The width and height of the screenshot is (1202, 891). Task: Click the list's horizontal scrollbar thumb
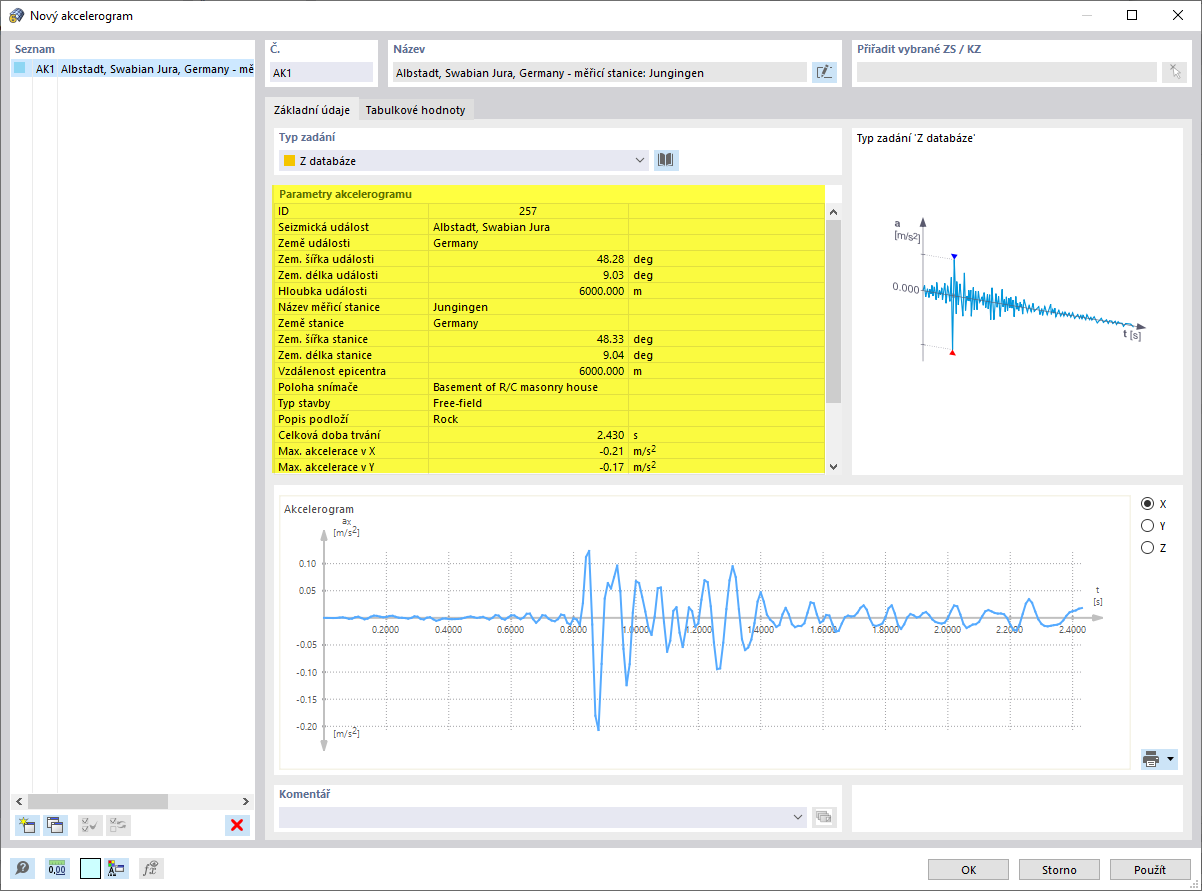(x=97, y=801)
